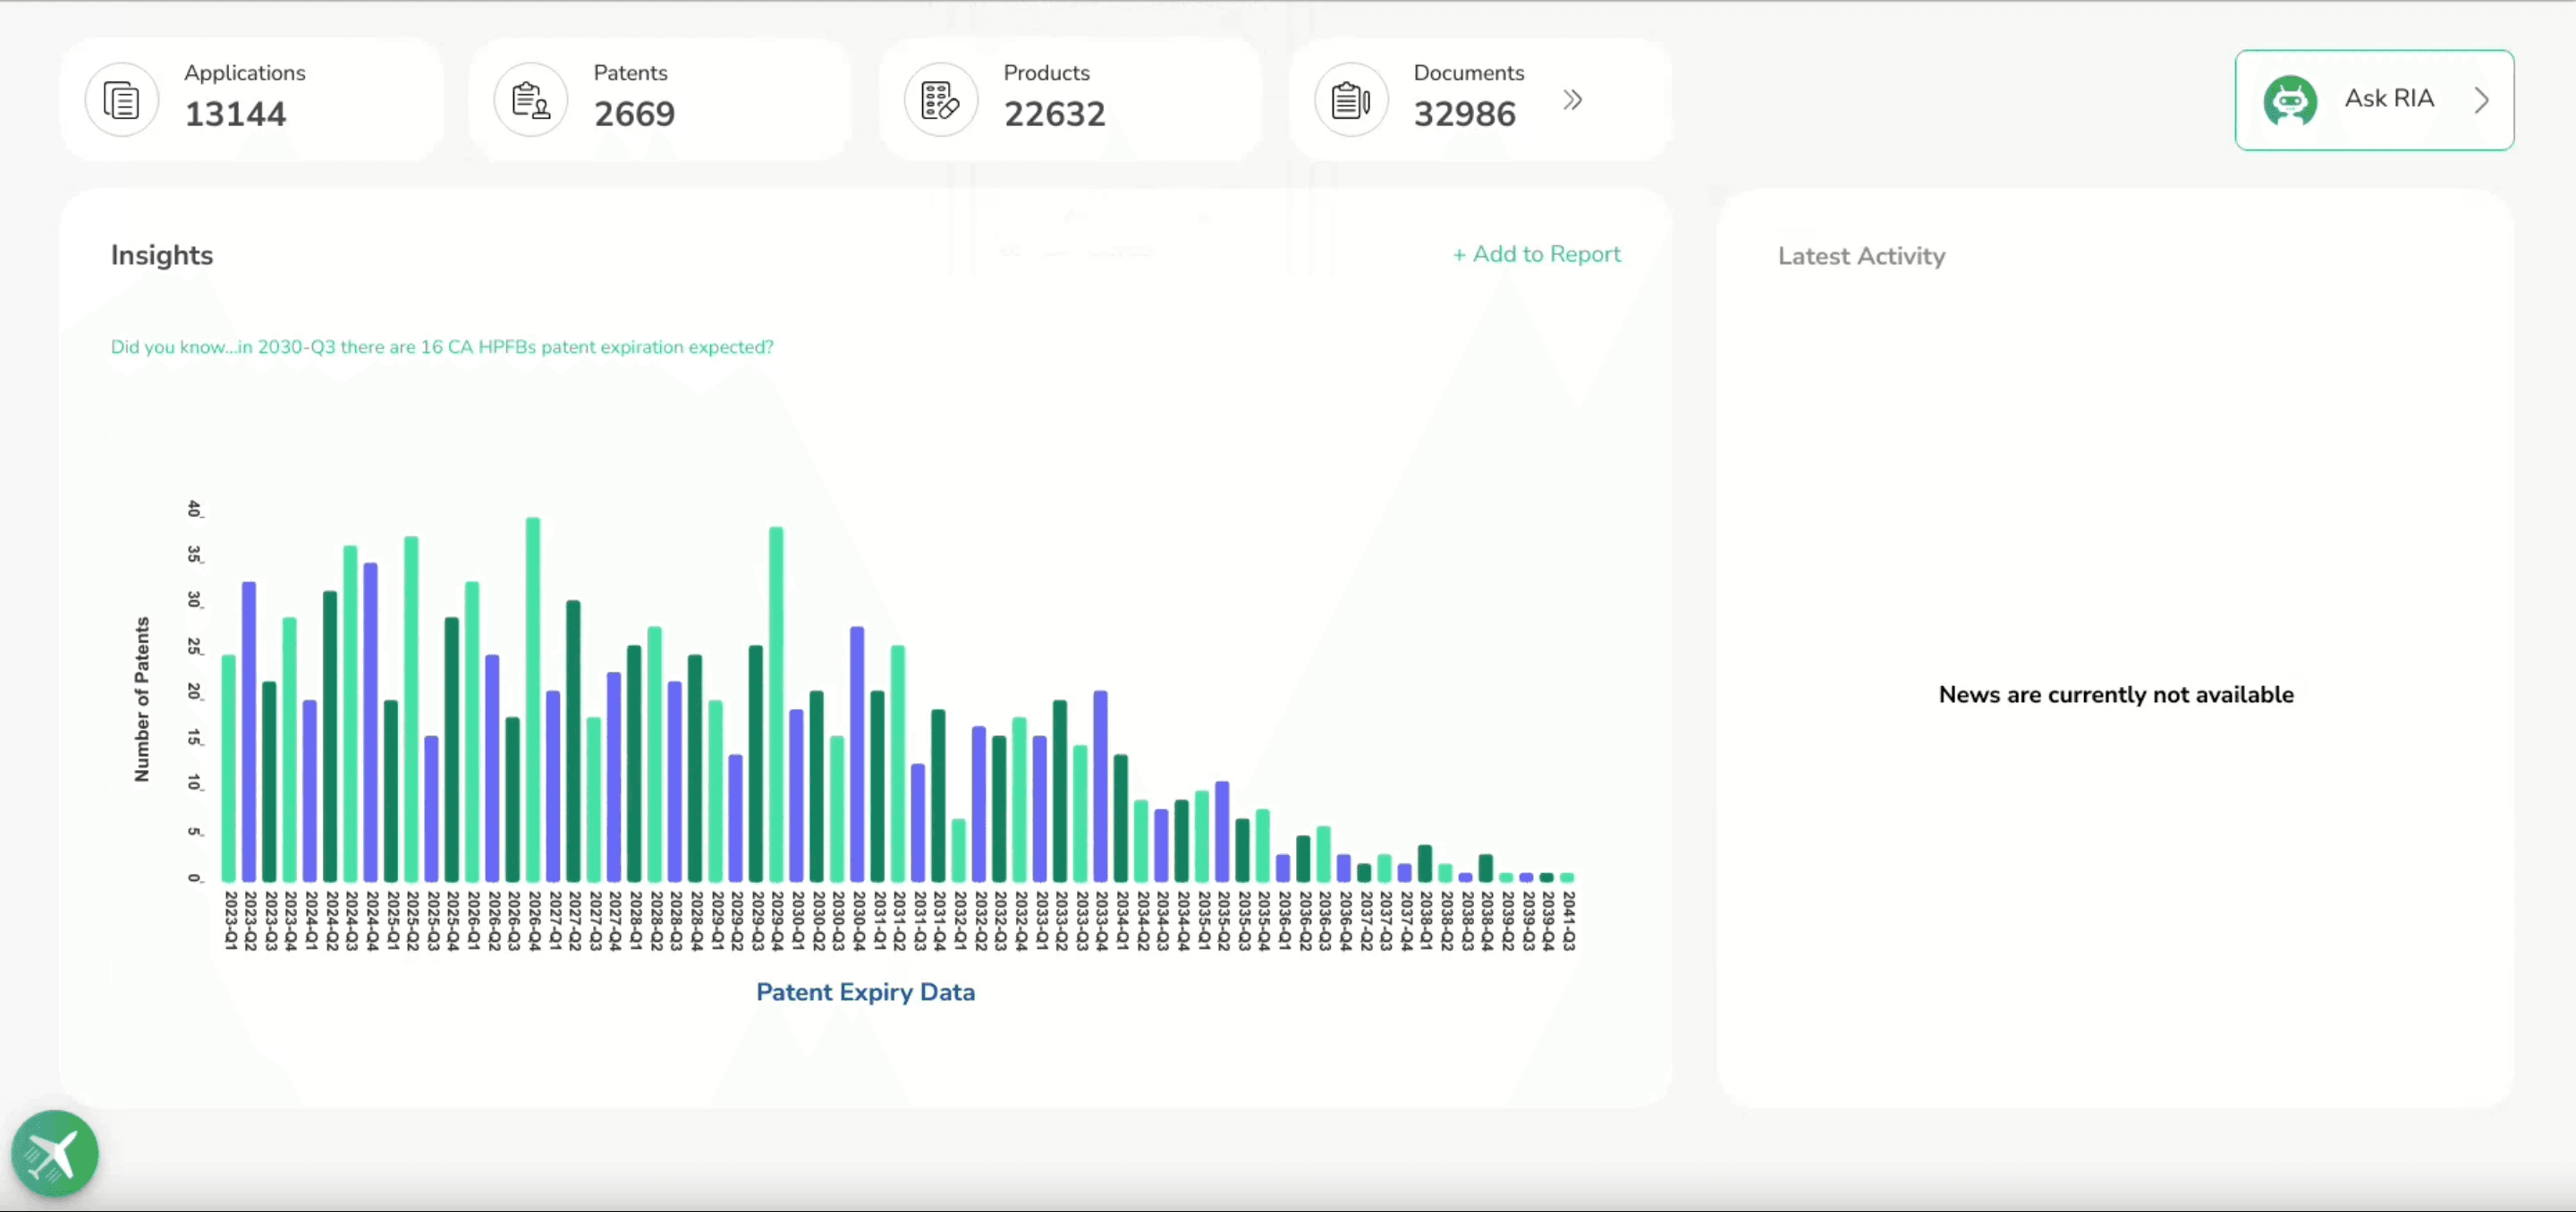Click the Documents clipboard icon
Image resolution: width=2576 pixels, height=1212 pixels.
[1350, 100]
